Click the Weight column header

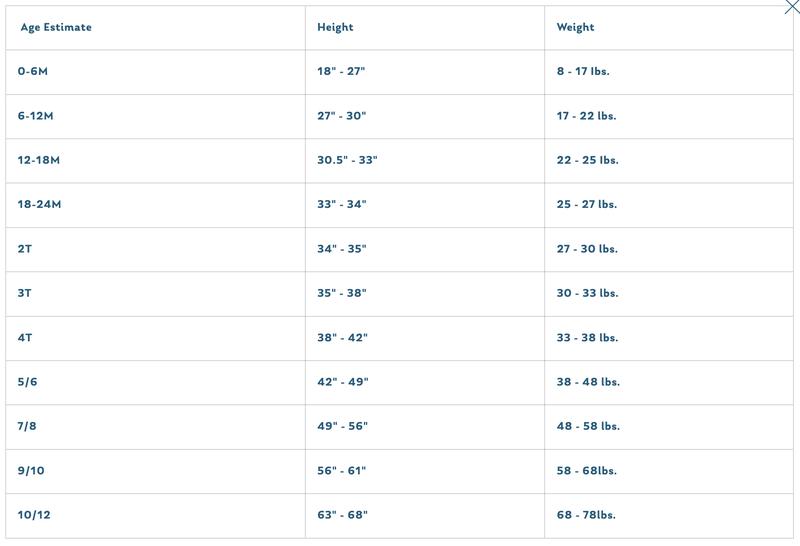(575, 27)
